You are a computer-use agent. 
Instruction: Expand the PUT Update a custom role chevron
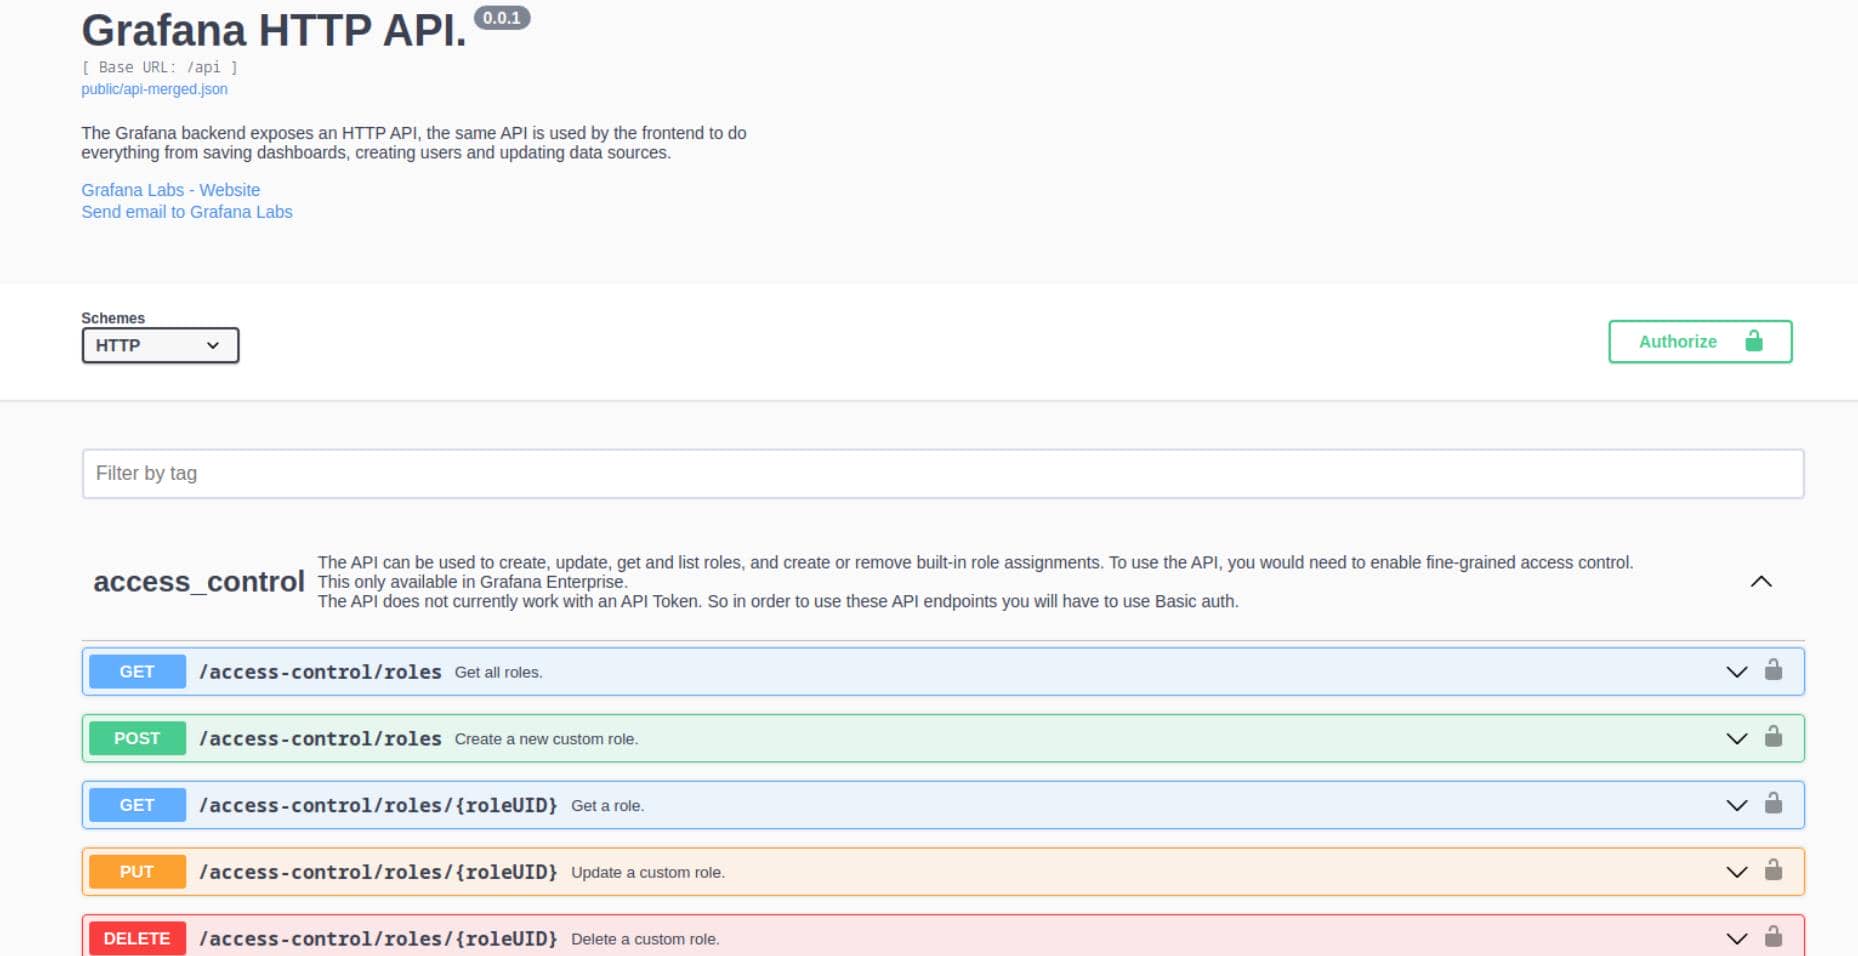pyautogui.click(x=1737, y=872)
